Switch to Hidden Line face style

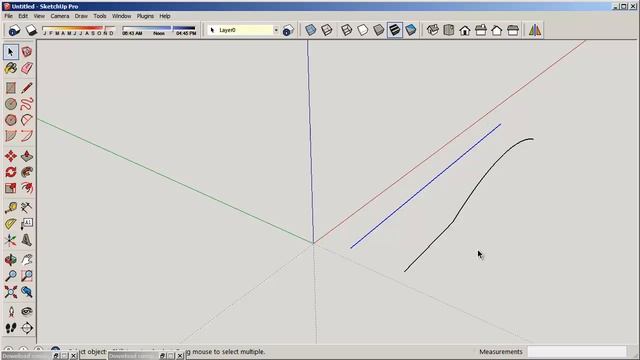[362, 30]
